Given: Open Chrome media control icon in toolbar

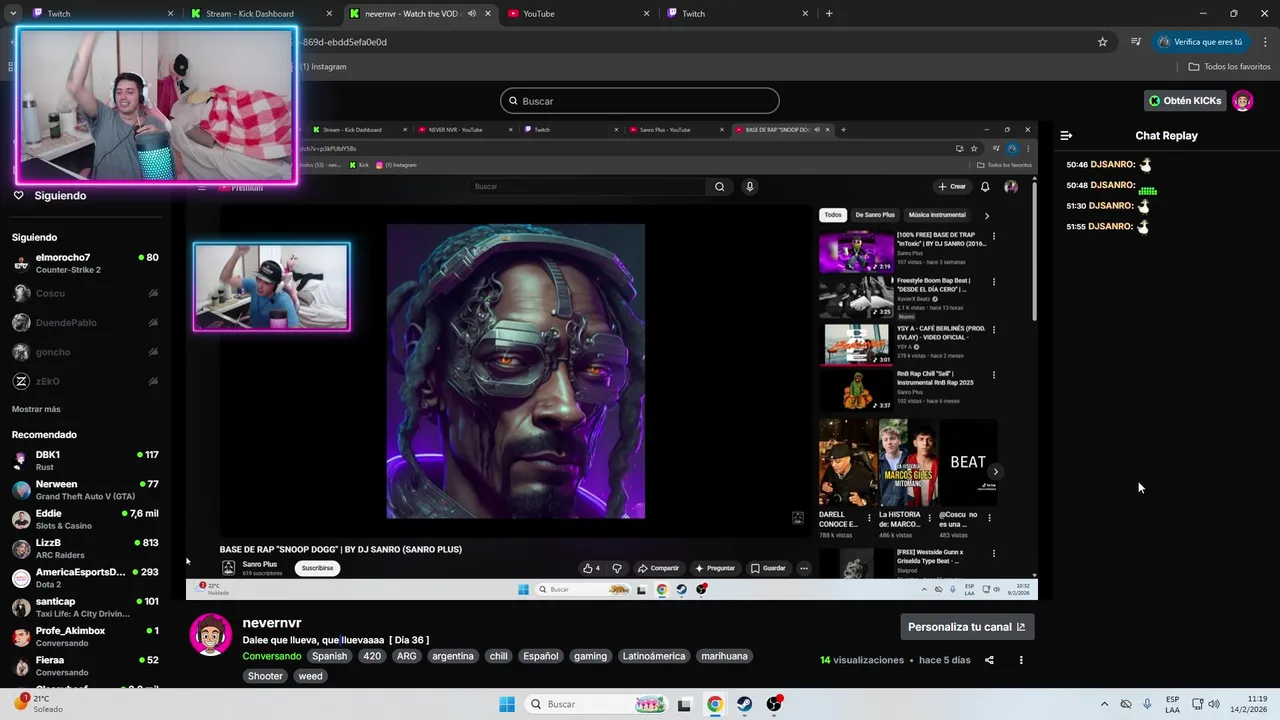Looking at the screenshot, I should [x=1136, y=42].
